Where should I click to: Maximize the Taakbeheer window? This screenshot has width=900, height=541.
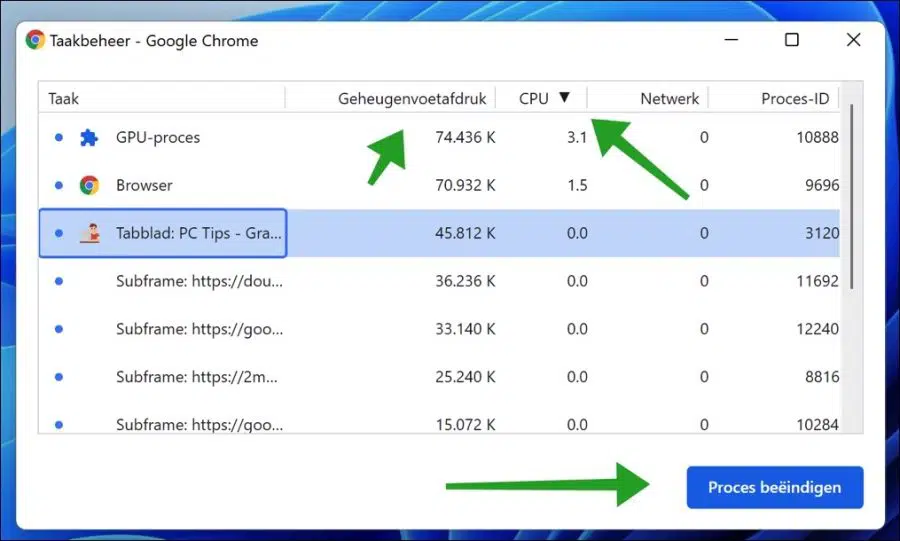pos(792,40)
